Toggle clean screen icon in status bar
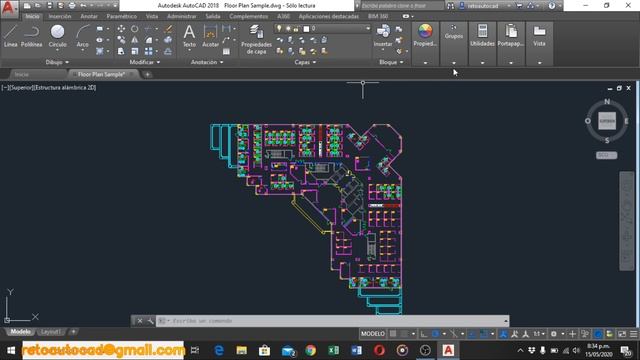Viewport: 640px width, 360px height. 622,334
